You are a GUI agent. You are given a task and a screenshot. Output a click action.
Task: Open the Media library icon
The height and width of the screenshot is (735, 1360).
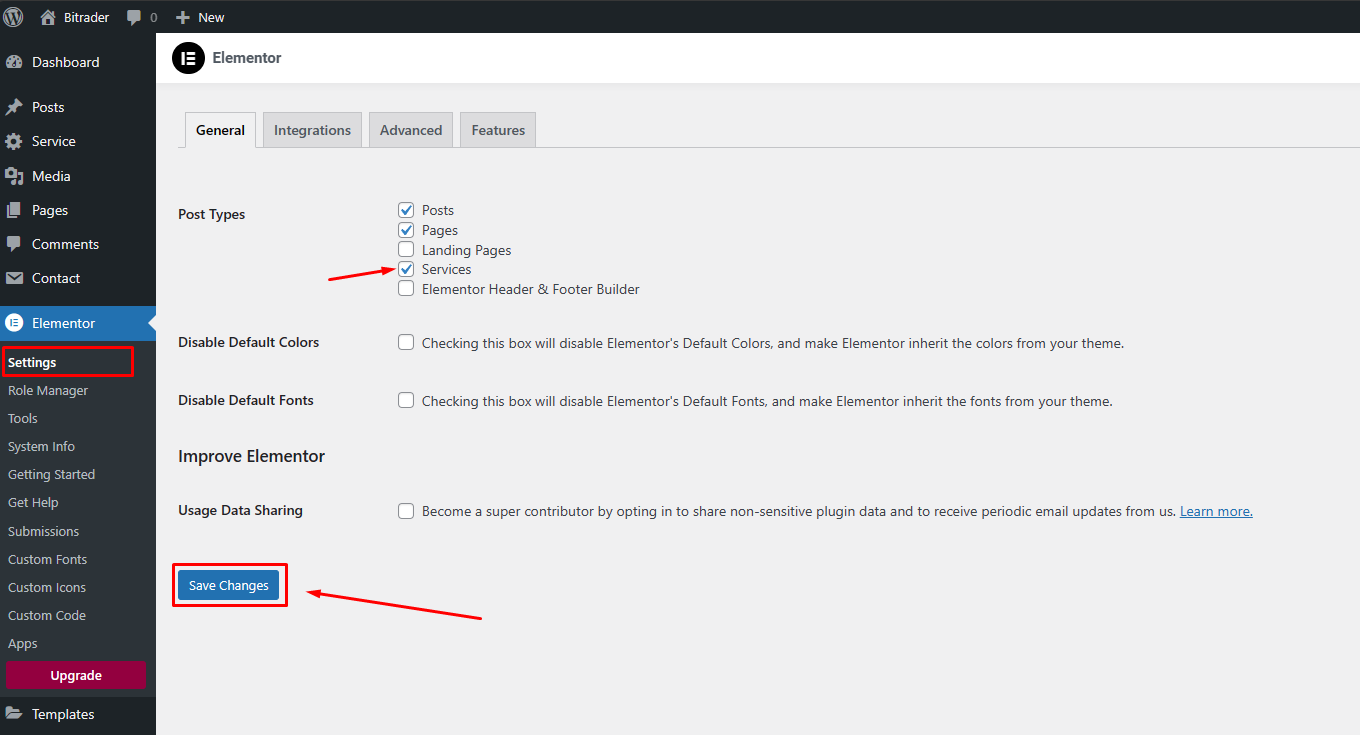coord(14,176)
